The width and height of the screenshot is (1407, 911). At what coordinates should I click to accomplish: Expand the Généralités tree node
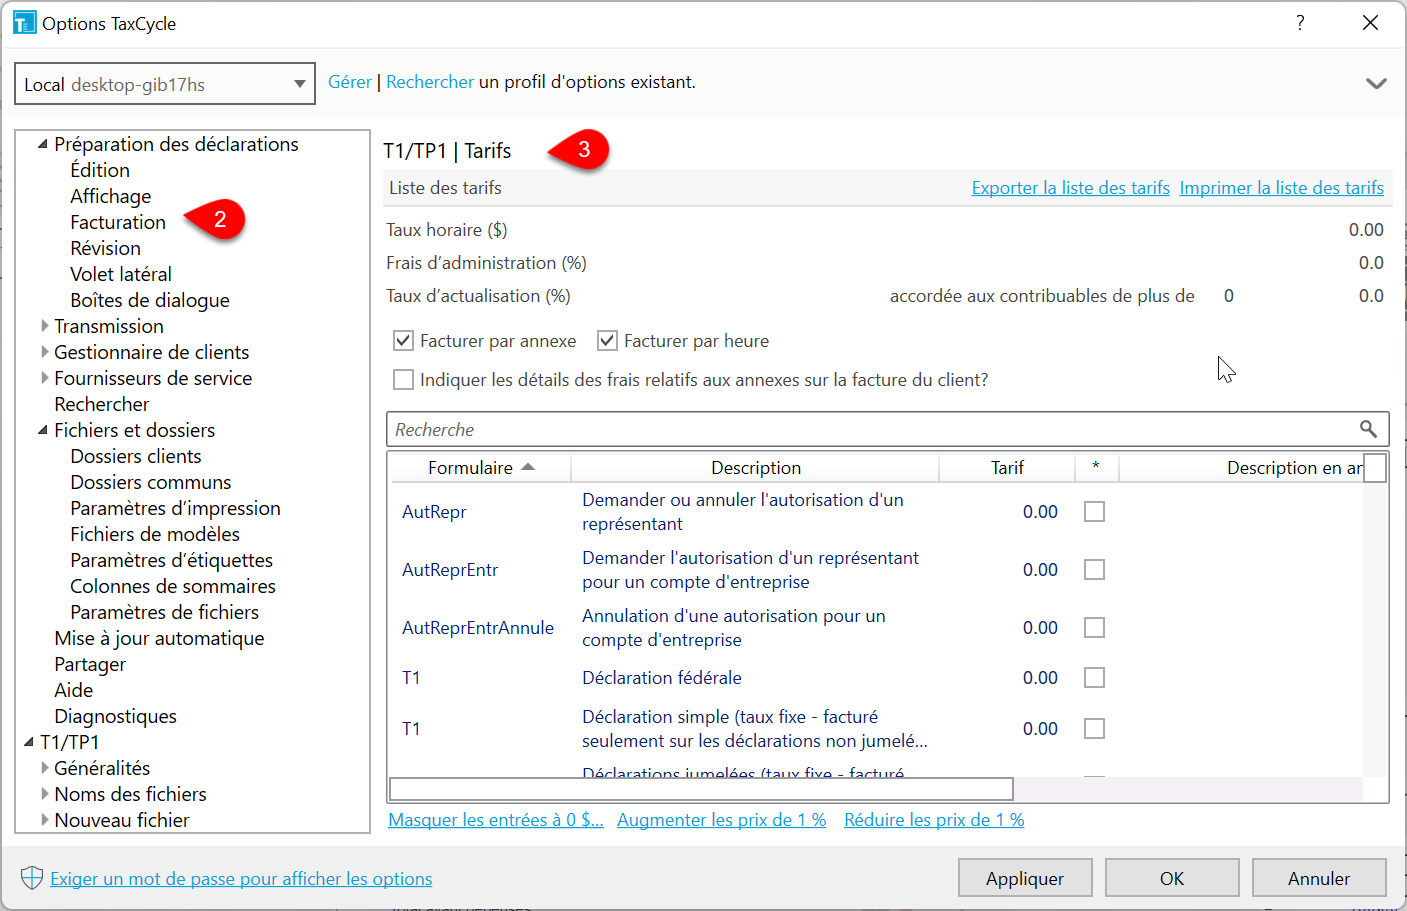coord(44,768)
